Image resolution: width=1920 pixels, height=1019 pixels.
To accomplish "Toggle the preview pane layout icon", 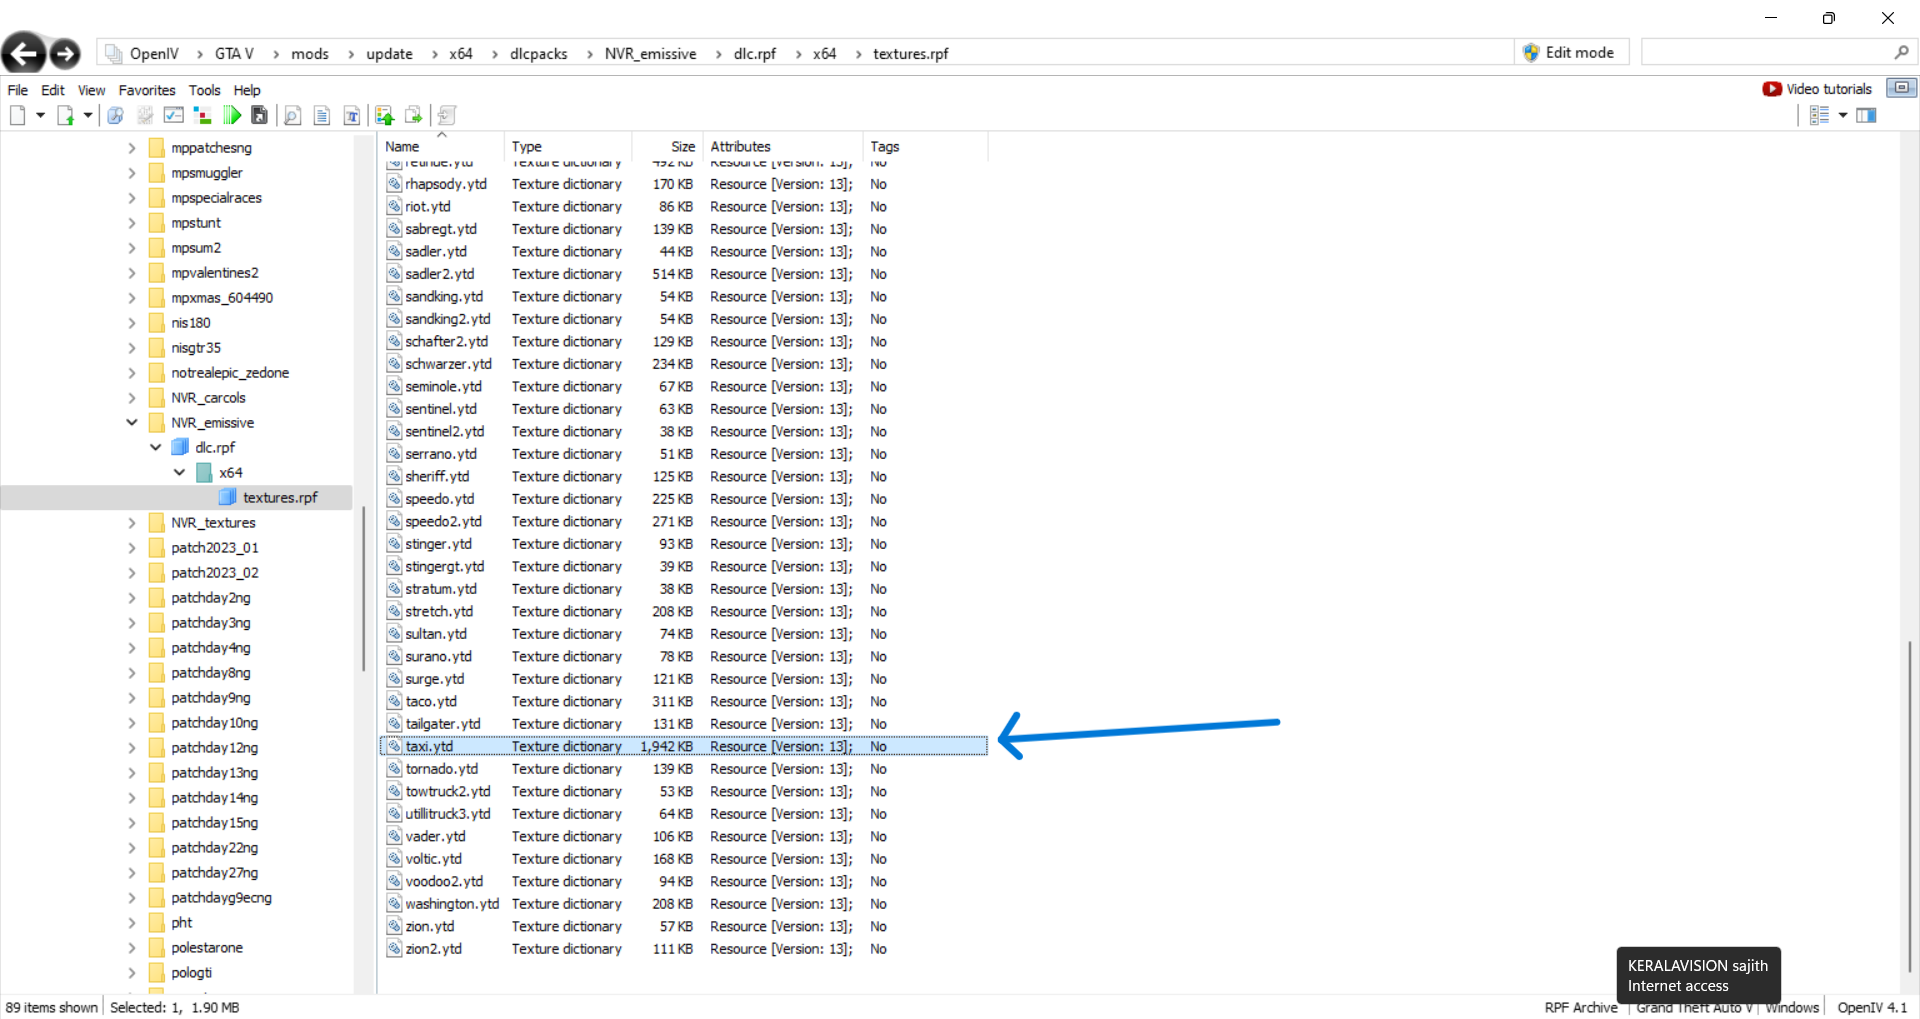I will (x=1866, y=116).
